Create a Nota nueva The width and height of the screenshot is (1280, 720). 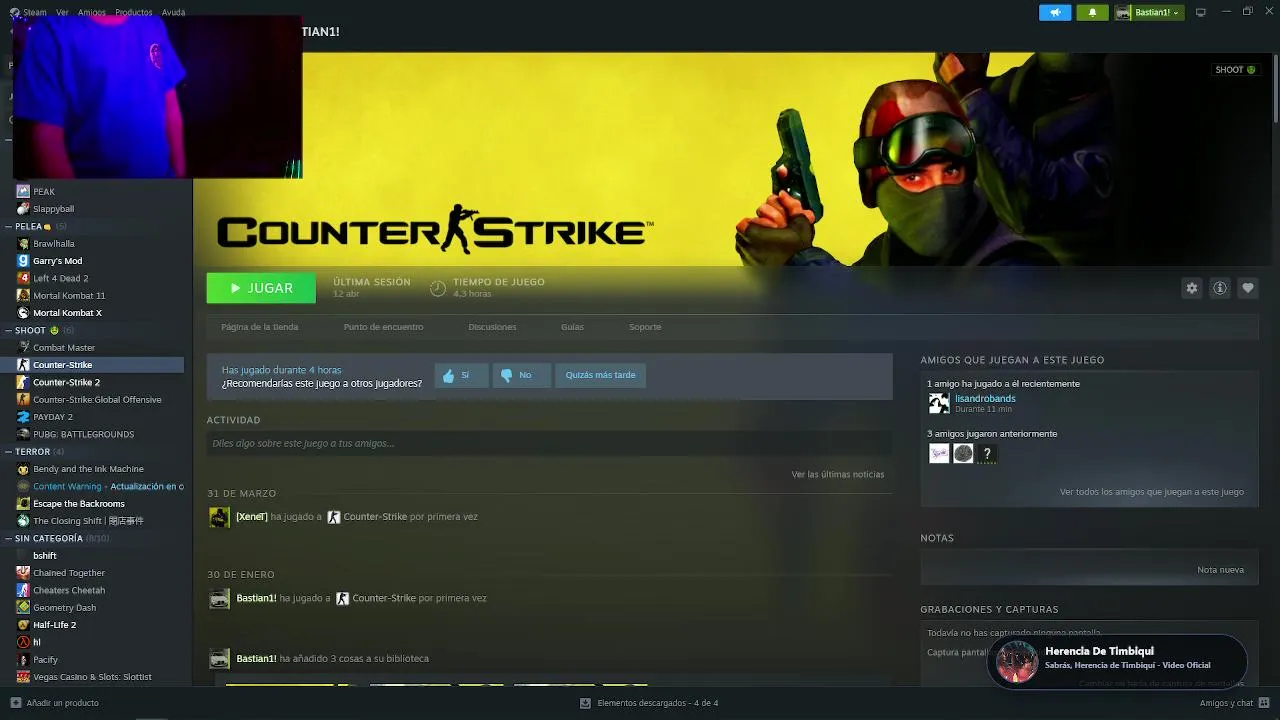[x=1221, y=570]
